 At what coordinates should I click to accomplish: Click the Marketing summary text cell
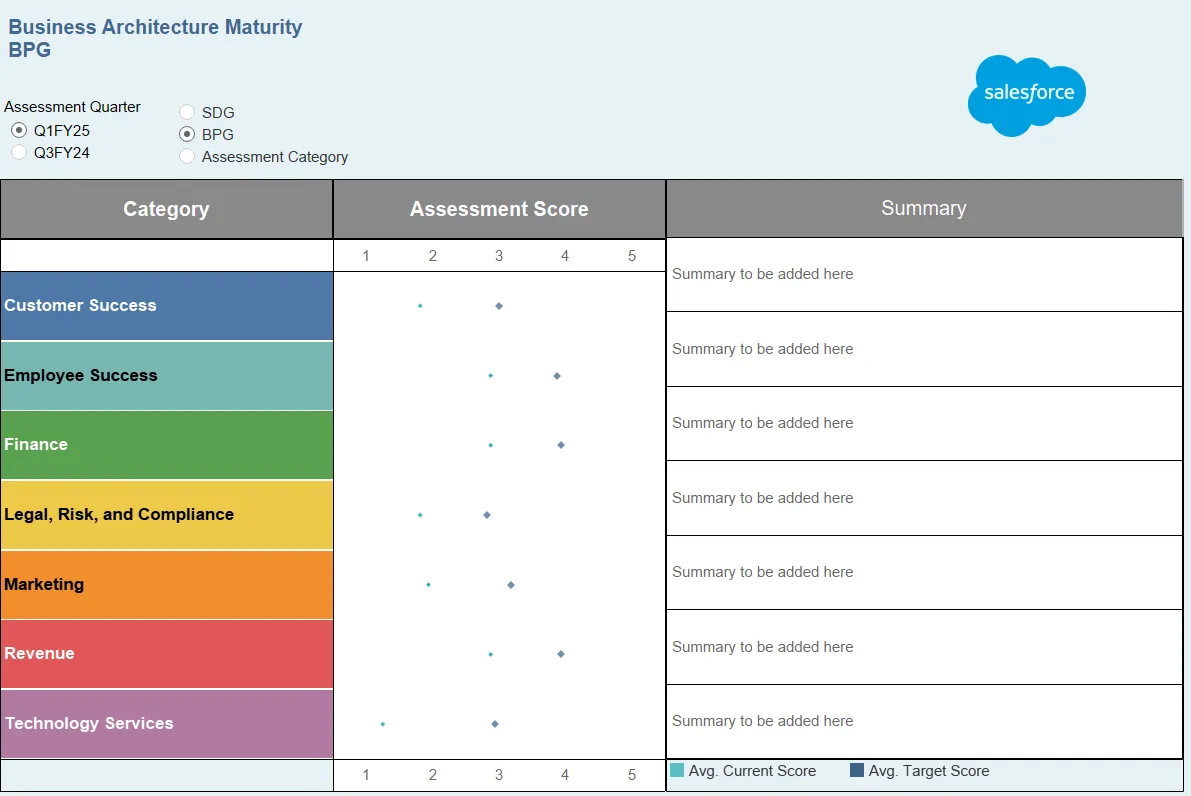click(x=924, y=573)
